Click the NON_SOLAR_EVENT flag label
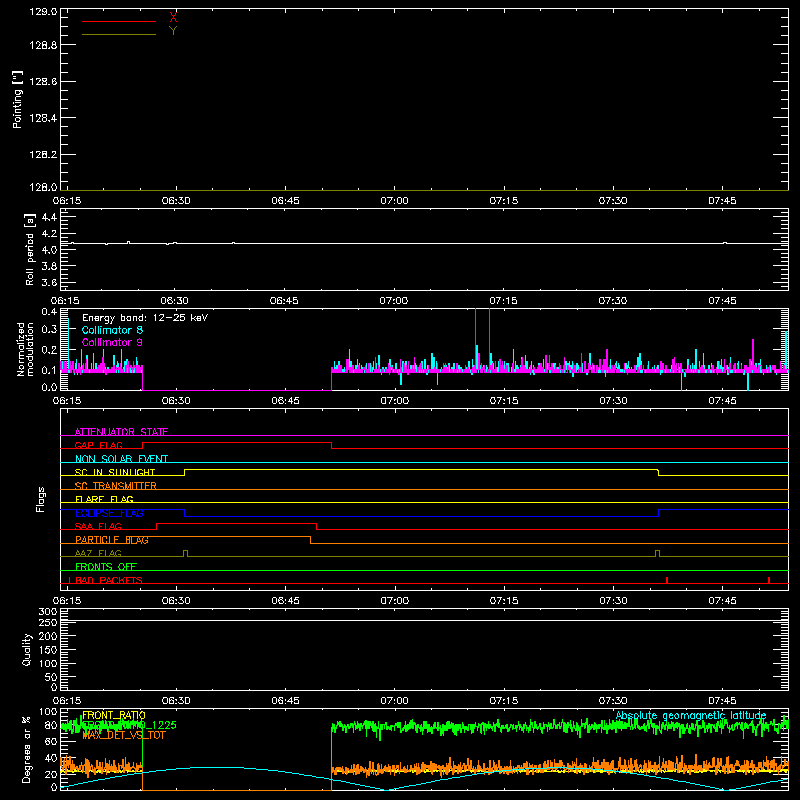This screenshot has height=800, width=800. [121, 459]
